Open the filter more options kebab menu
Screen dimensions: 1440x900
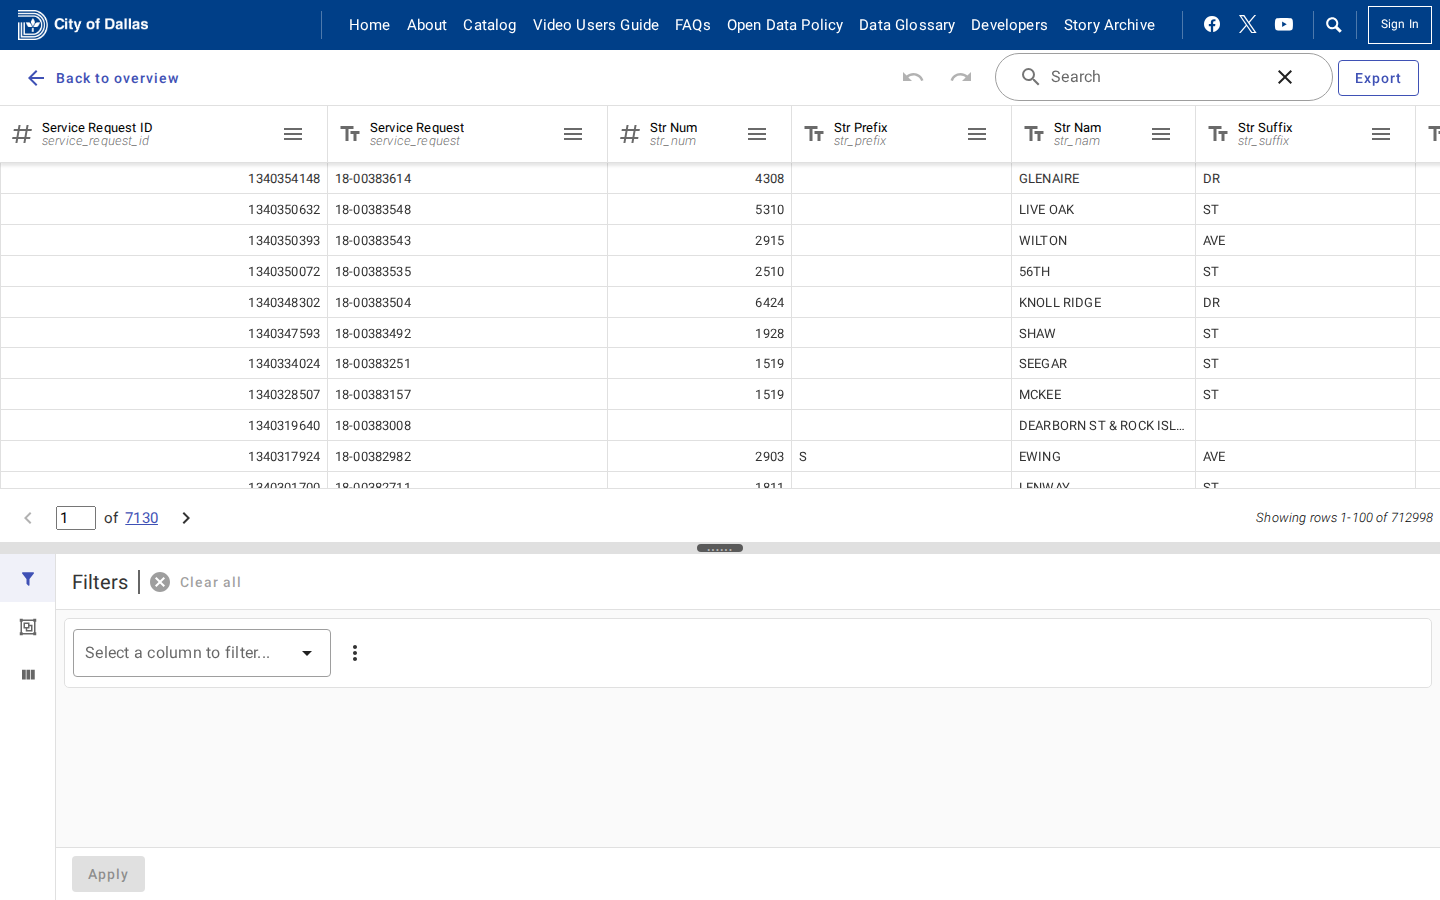click(355, 653)
